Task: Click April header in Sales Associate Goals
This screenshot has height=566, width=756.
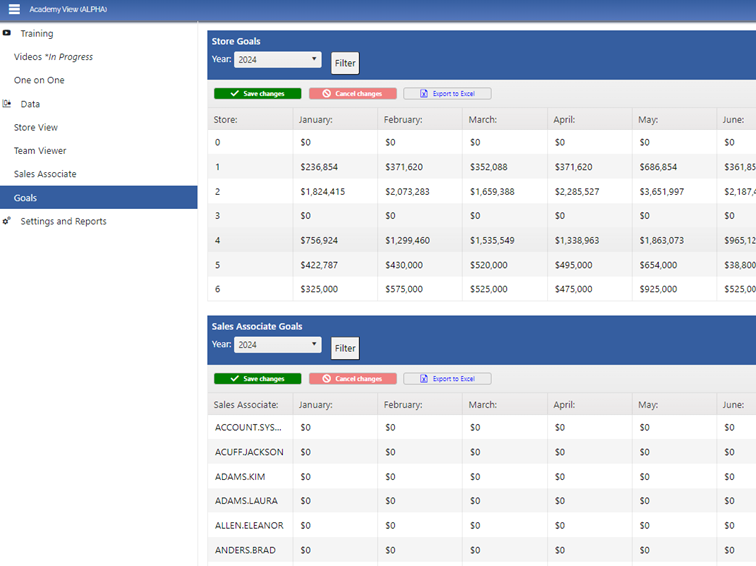Action: click(x=590, y=404)
